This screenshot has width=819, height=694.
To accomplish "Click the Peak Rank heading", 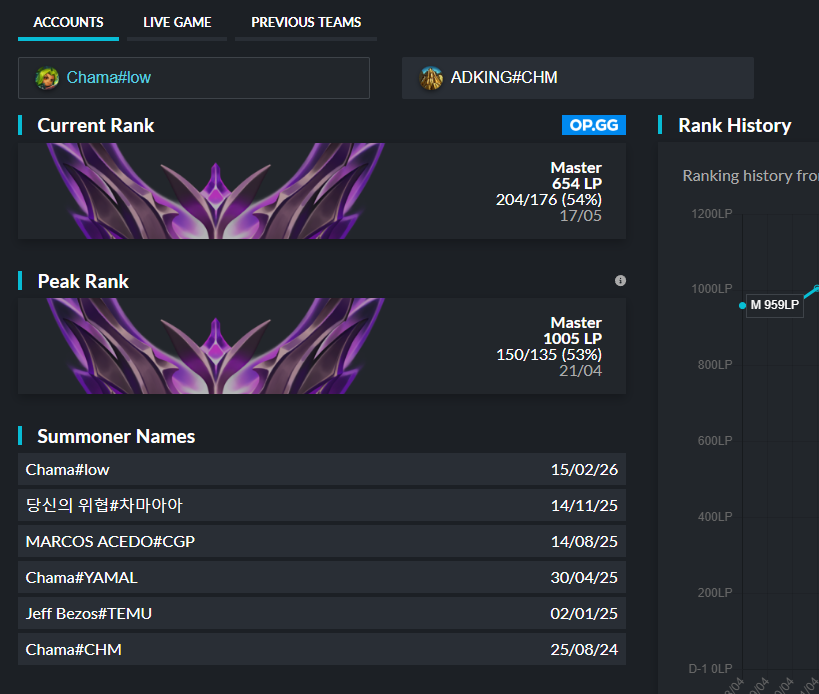I will [x=83, y=281].
